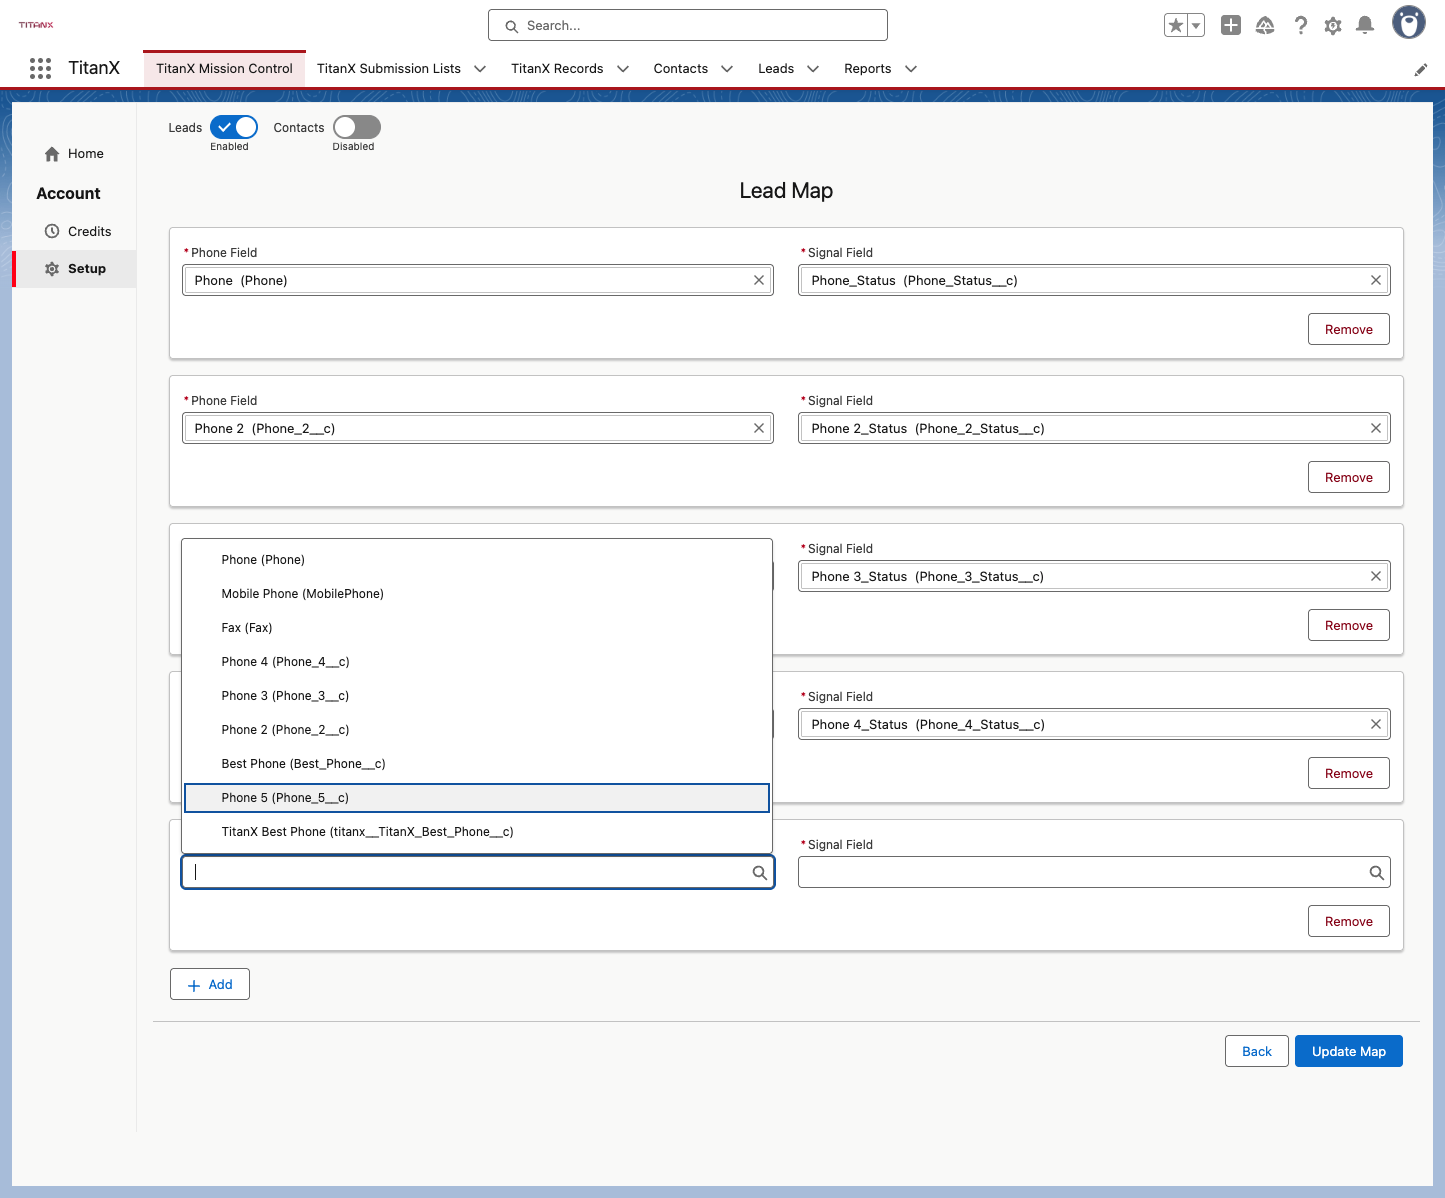
Task: Open the Help question mark icon
Action: [x=1300, y=26]
